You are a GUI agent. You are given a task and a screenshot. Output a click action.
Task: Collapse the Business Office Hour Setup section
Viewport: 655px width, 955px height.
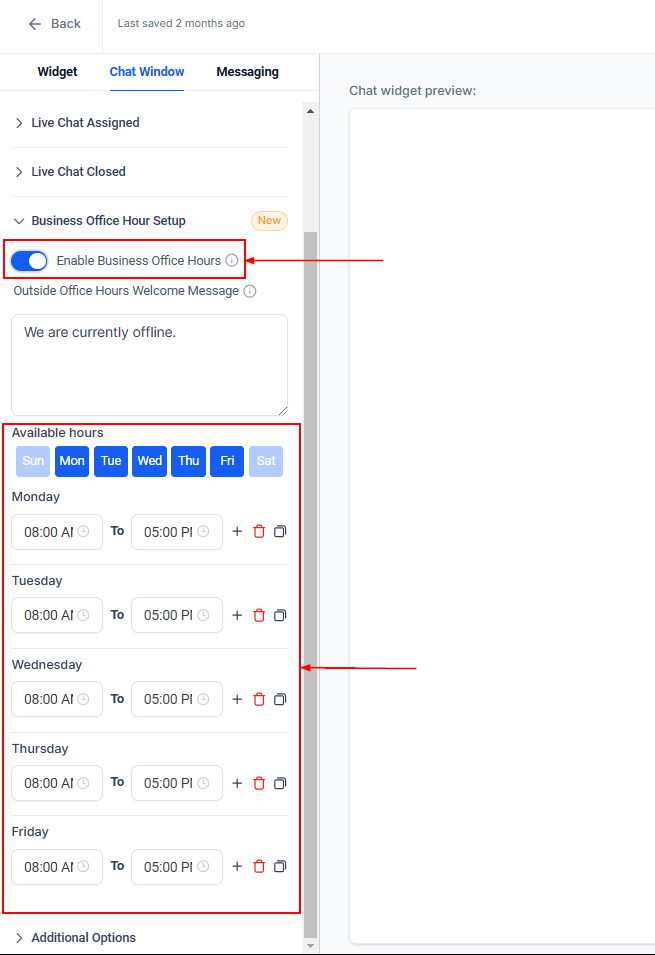[x=108, y=221]
